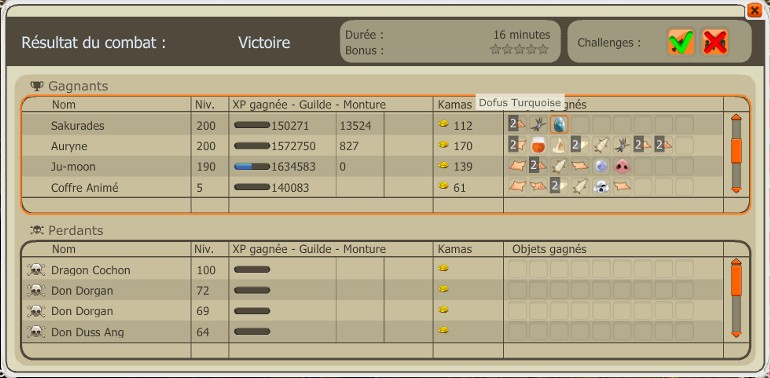This screenshot has width=770, height=378.
Task: Click the Coffre Animé row name
Action: tap(84, 188)
